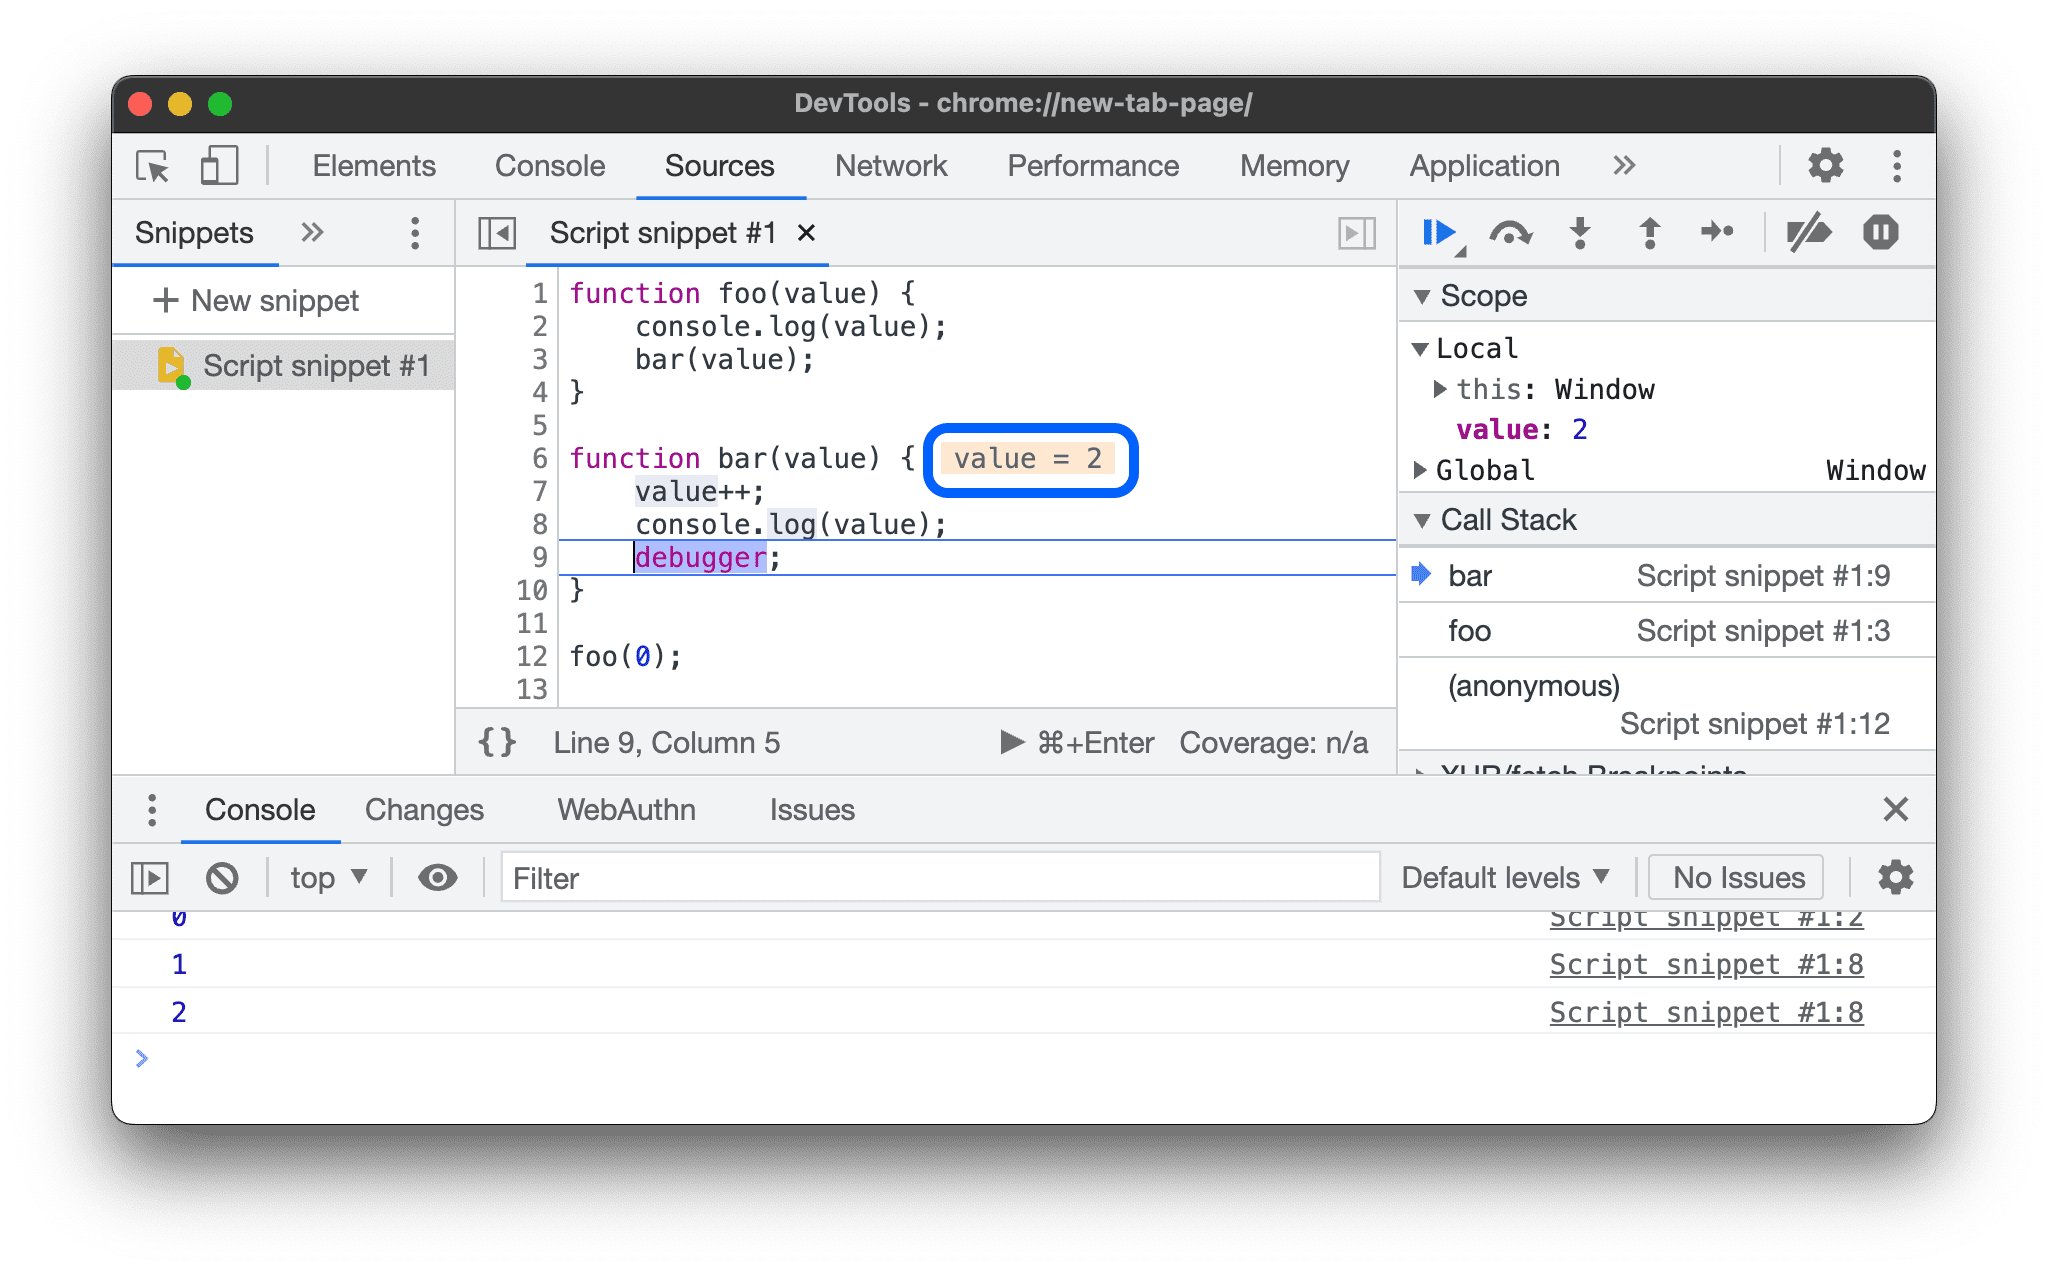Click the block requests icon in Console

click(221, 876)
